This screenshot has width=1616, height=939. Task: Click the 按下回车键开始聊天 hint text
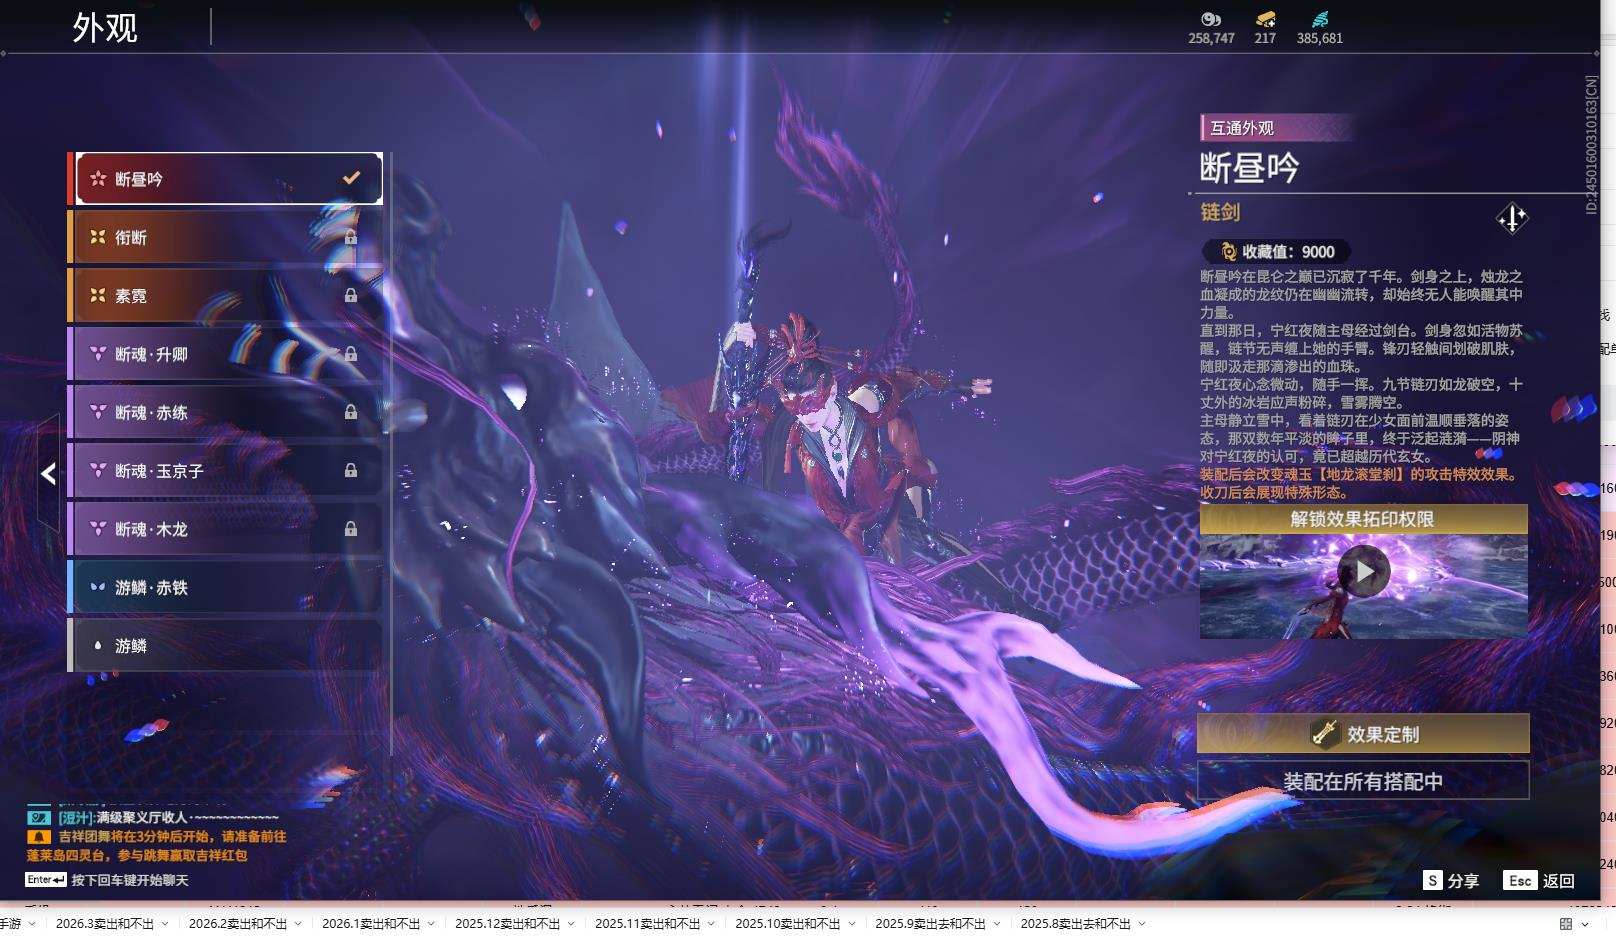(130, 880)
